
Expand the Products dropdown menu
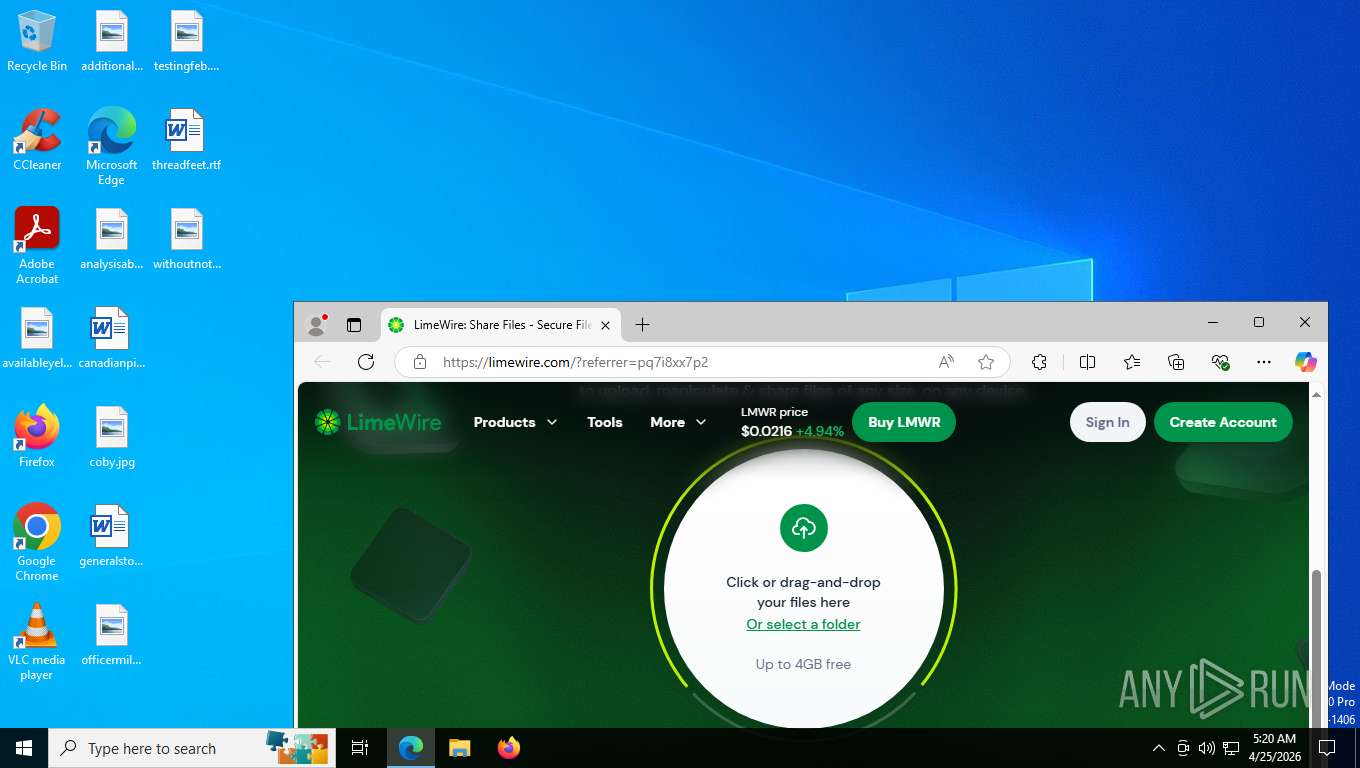515,422
